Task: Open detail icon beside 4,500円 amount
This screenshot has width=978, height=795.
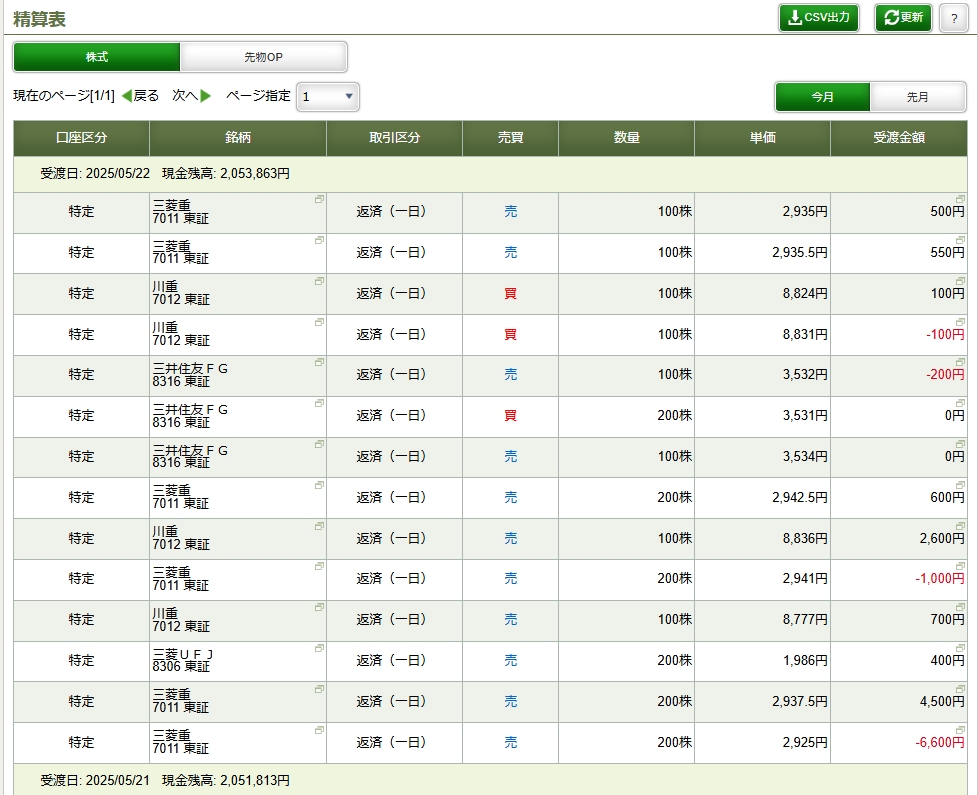Action: (961, 689)
